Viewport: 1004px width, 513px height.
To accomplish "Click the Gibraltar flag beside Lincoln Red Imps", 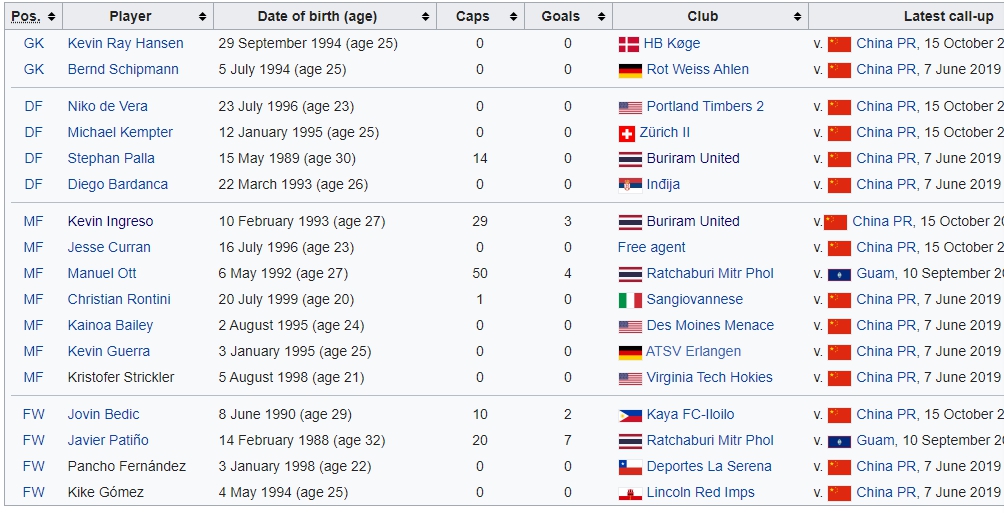I will point(630,493).
